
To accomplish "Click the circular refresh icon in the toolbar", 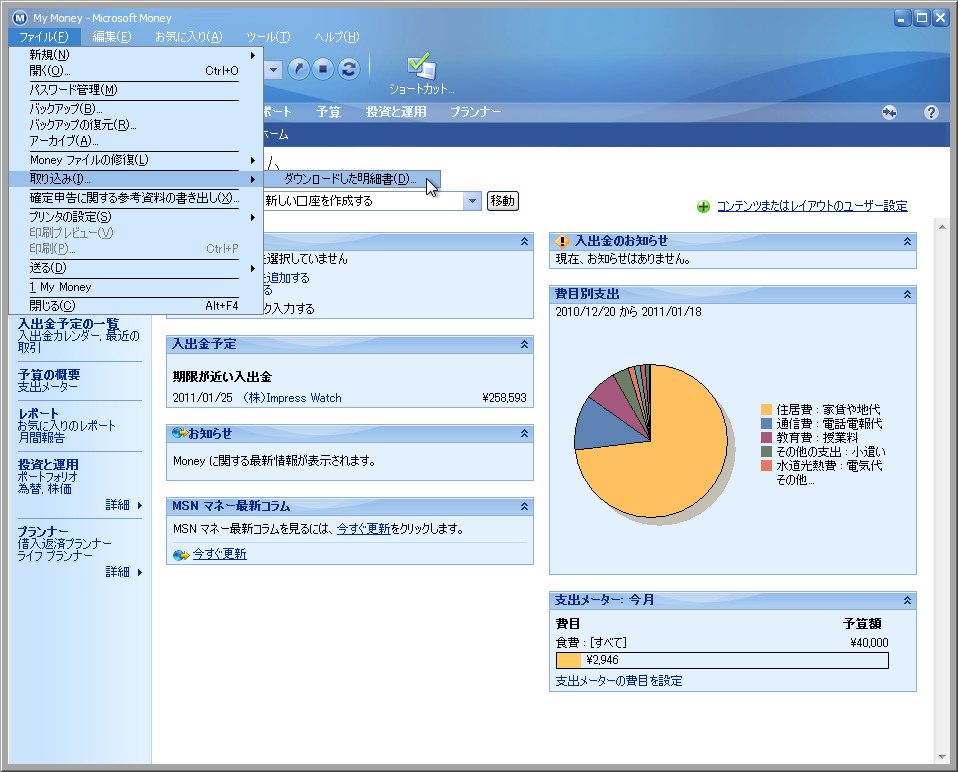I will [348, 69].
